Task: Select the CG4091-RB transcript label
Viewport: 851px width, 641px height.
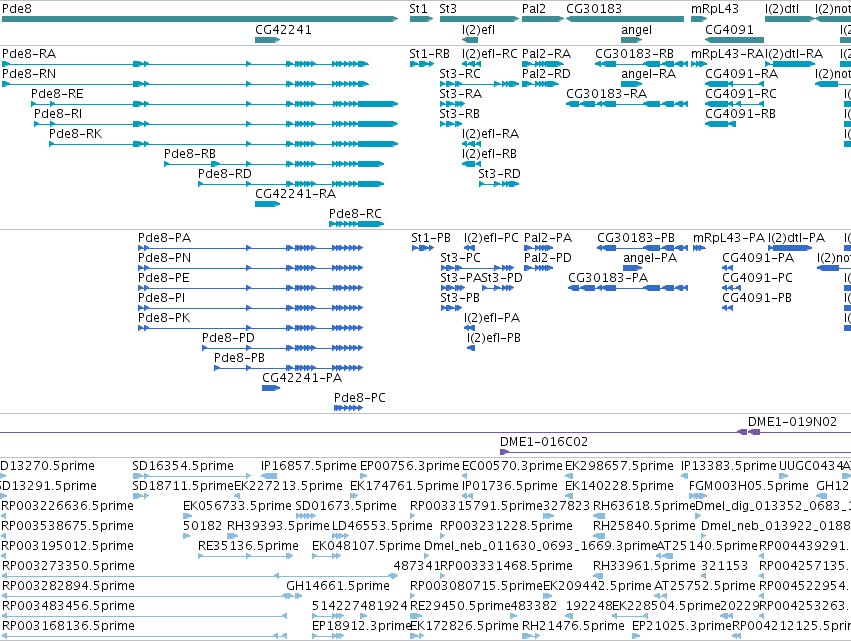Action: (x=740, y=114)
